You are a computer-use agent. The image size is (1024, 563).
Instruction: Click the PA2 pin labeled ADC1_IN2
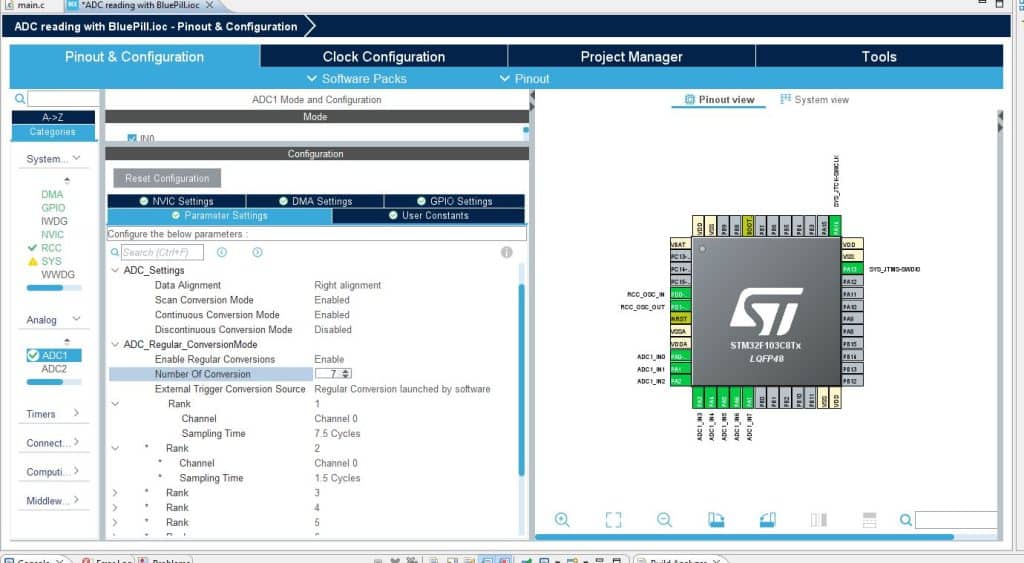click(680, 381)
